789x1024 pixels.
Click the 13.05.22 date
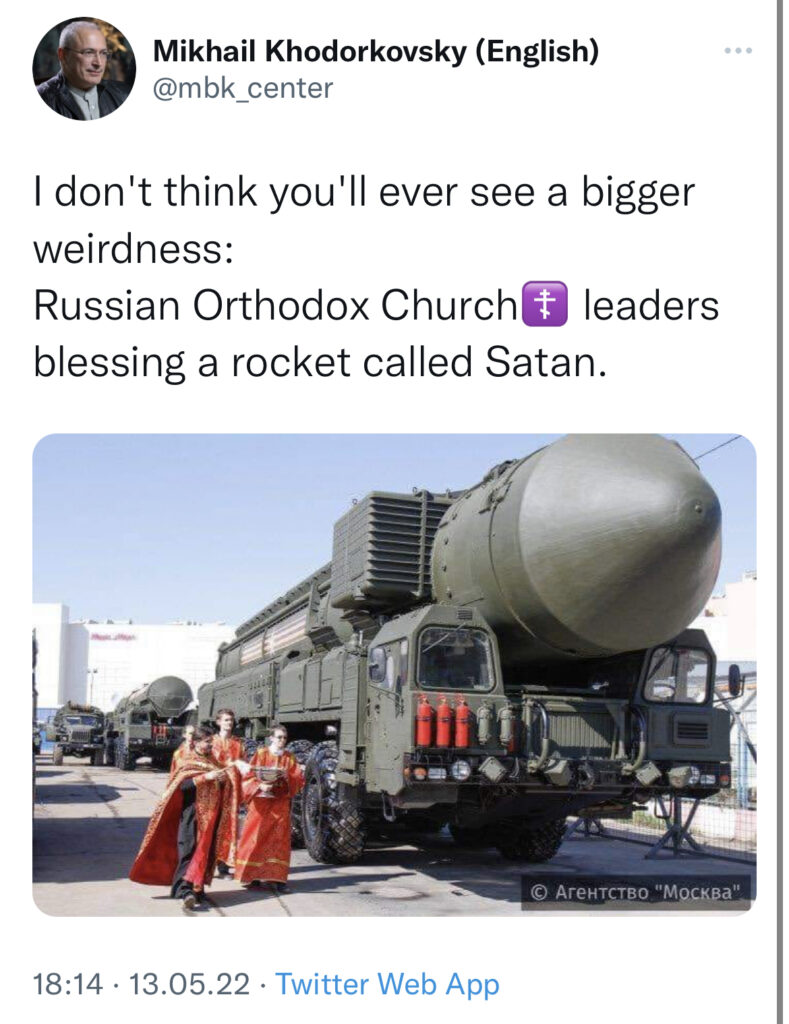point(189,984)
